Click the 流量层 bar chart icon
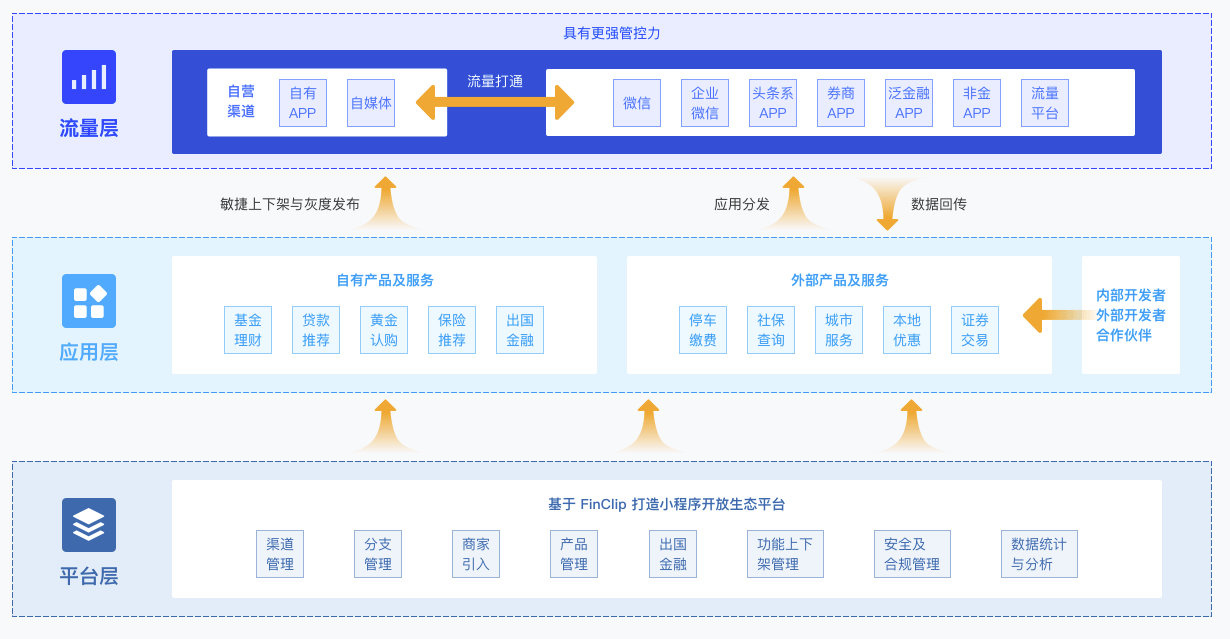The width and height of the screenshot is (1230, 639). (89, 77)
